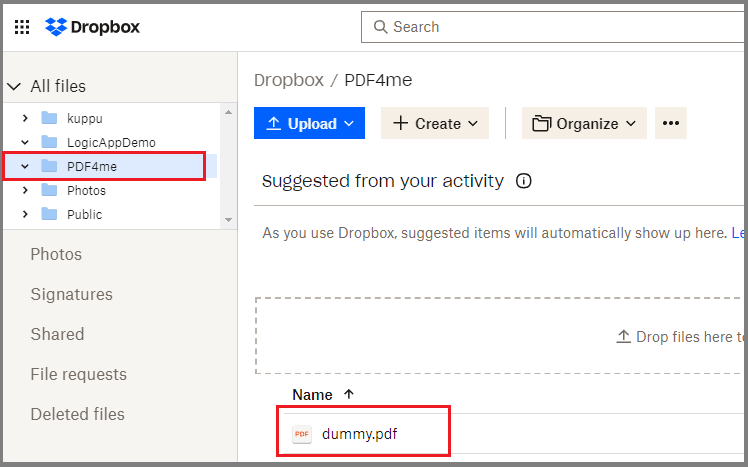
Task: Expand the Photos folder arrow
Action: [x=25, y=190]
